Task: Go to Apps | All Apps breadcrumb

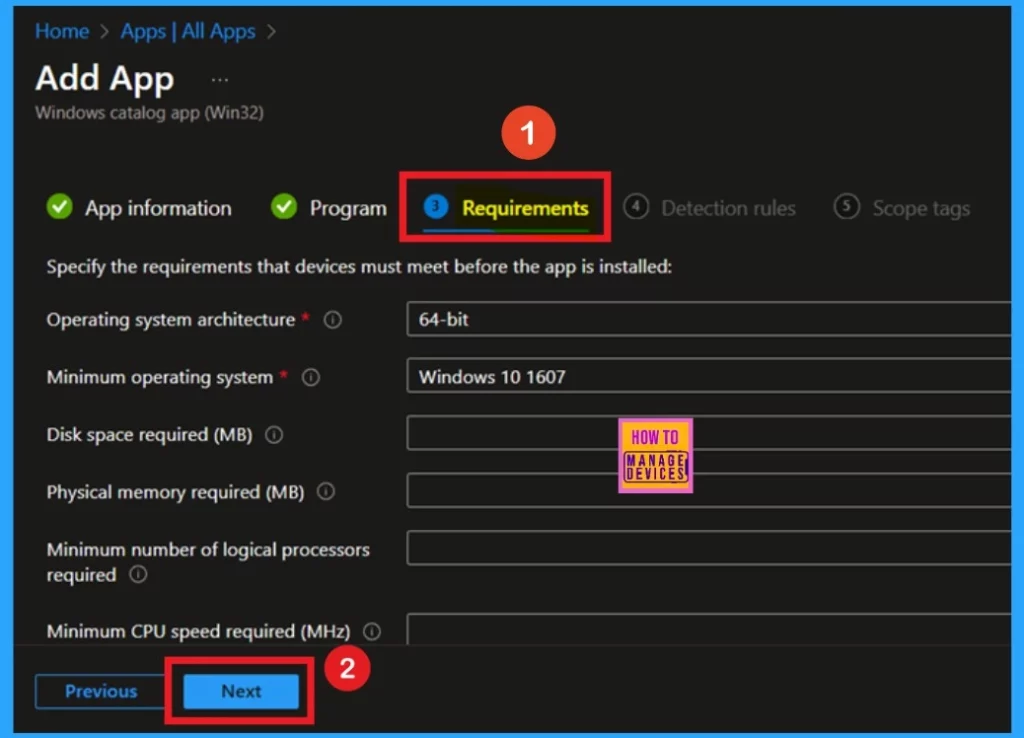Action: (188, 31)
